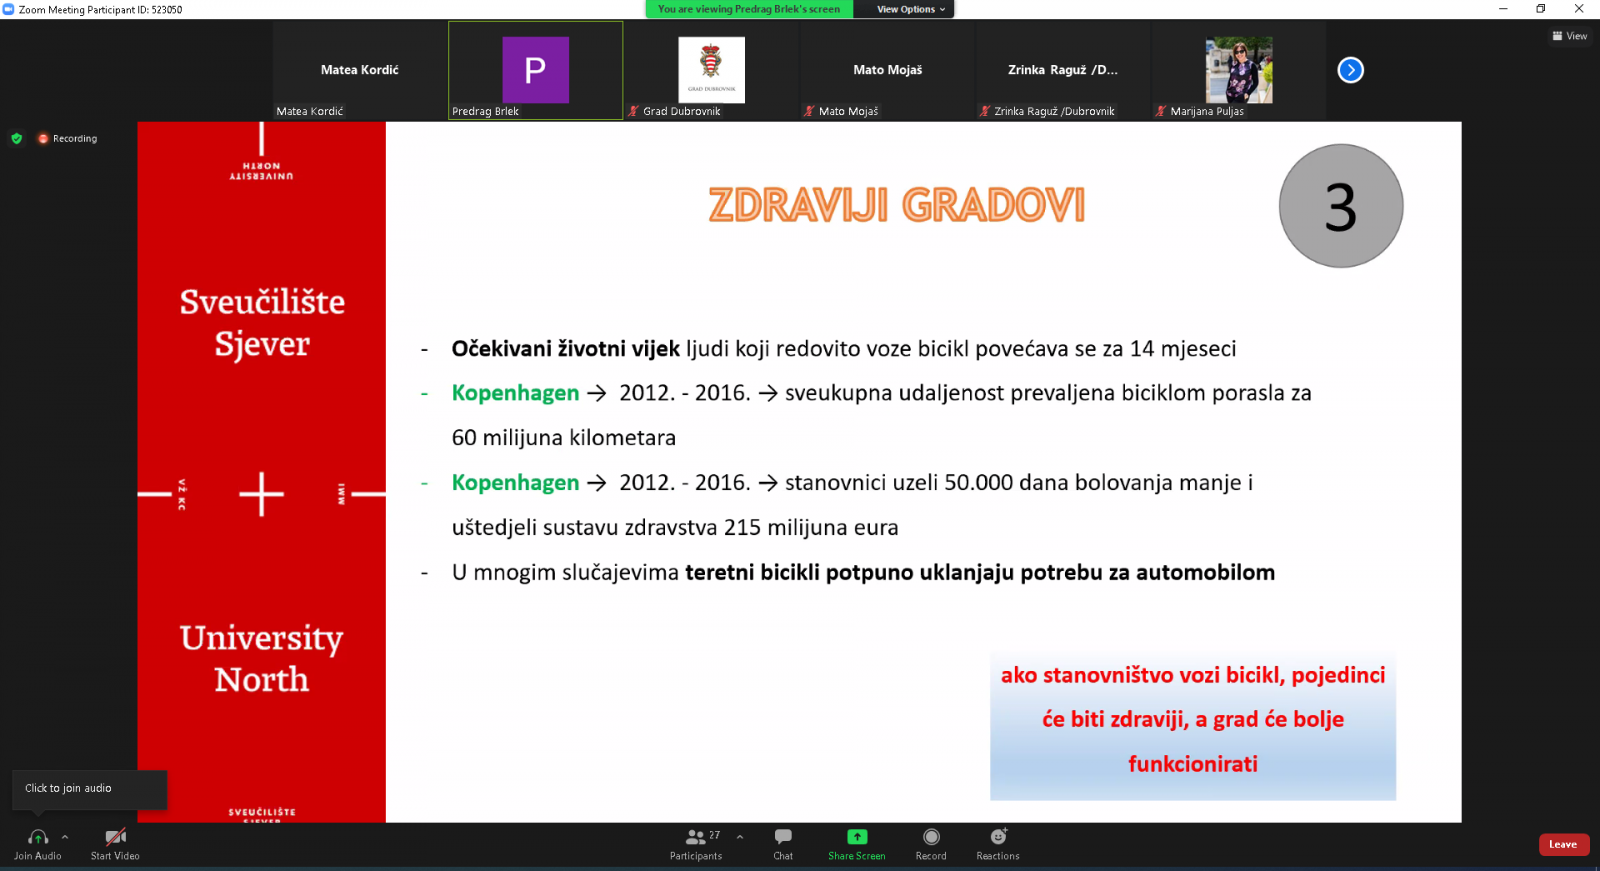The height and width of the screenshot is (871, 1600).
Task: Click the slide title ZDRAVIJI GRADOVI
Action: 897,205
